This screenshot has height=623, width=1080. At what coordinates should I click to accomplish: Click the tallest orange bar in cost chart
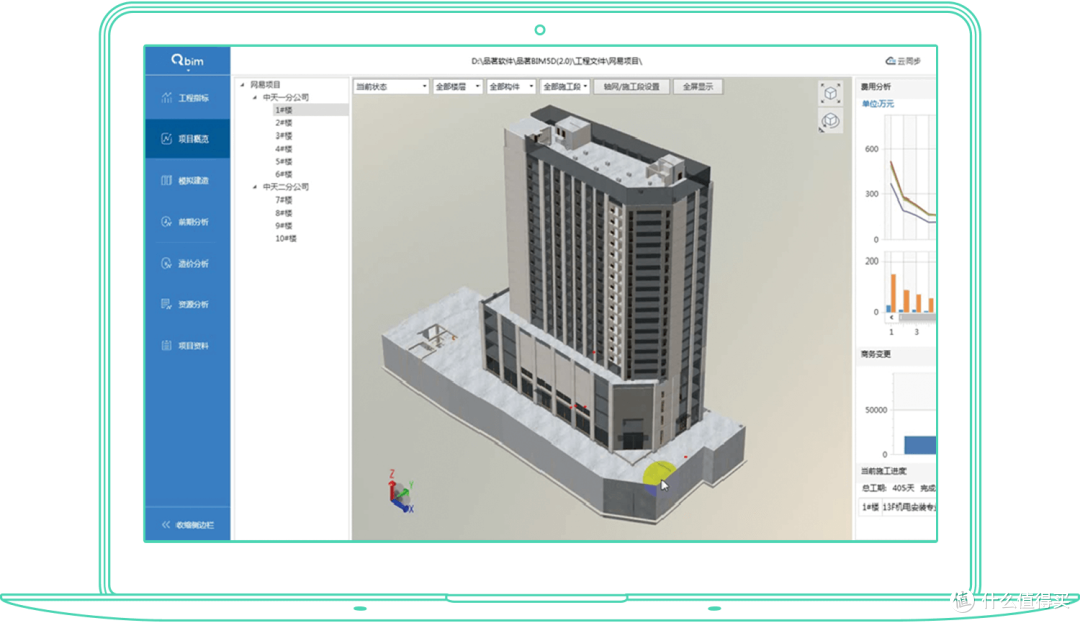893,293
